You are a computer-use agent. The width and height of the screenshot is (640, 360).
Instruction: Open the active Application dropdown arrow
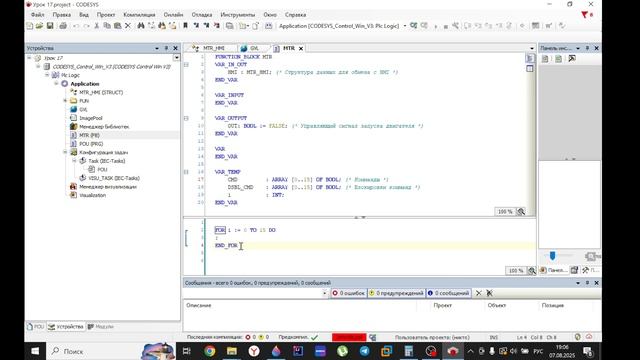(x=405, y=26)
